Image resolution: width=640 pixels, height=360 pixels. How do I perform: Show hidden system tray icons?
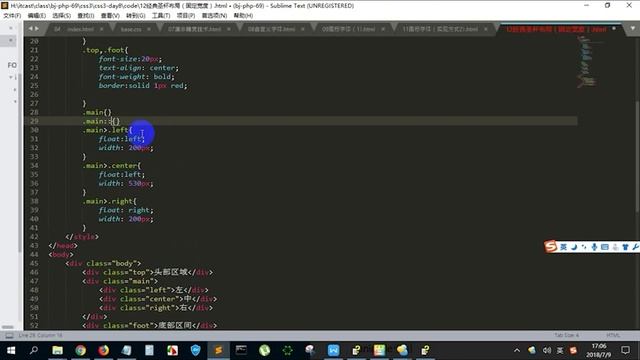pyautogui.click(x=517, y=350)
